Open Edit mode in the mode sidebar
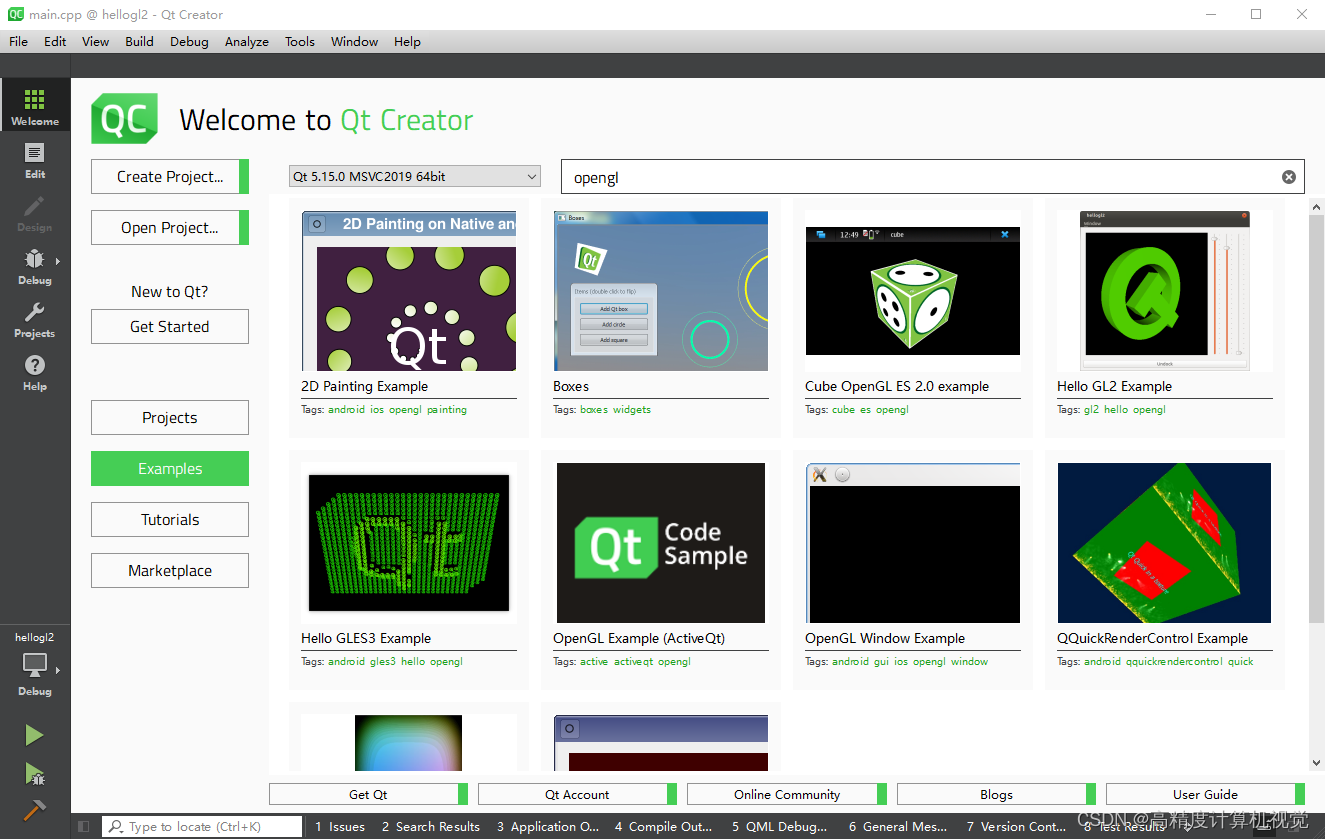 (35, 159)
